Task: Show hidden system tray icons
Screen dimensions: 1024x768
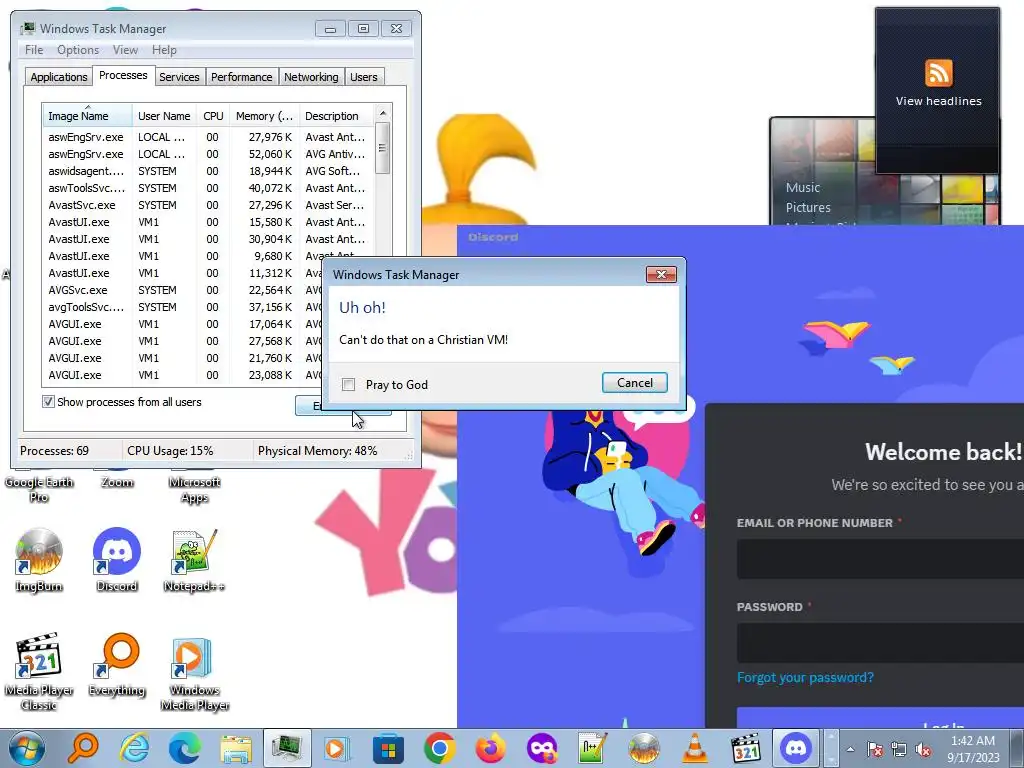Action: pyautogui.click(x=850, y=749)
